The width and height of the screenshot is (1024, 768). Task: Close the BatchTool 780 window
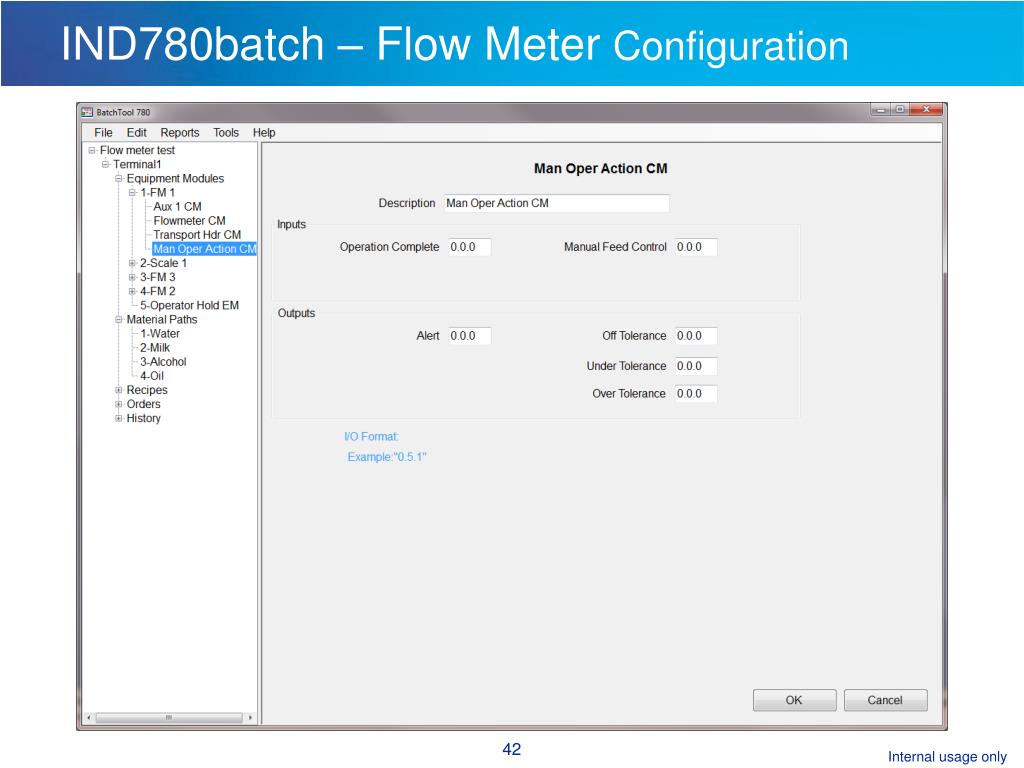pos(926,110)
